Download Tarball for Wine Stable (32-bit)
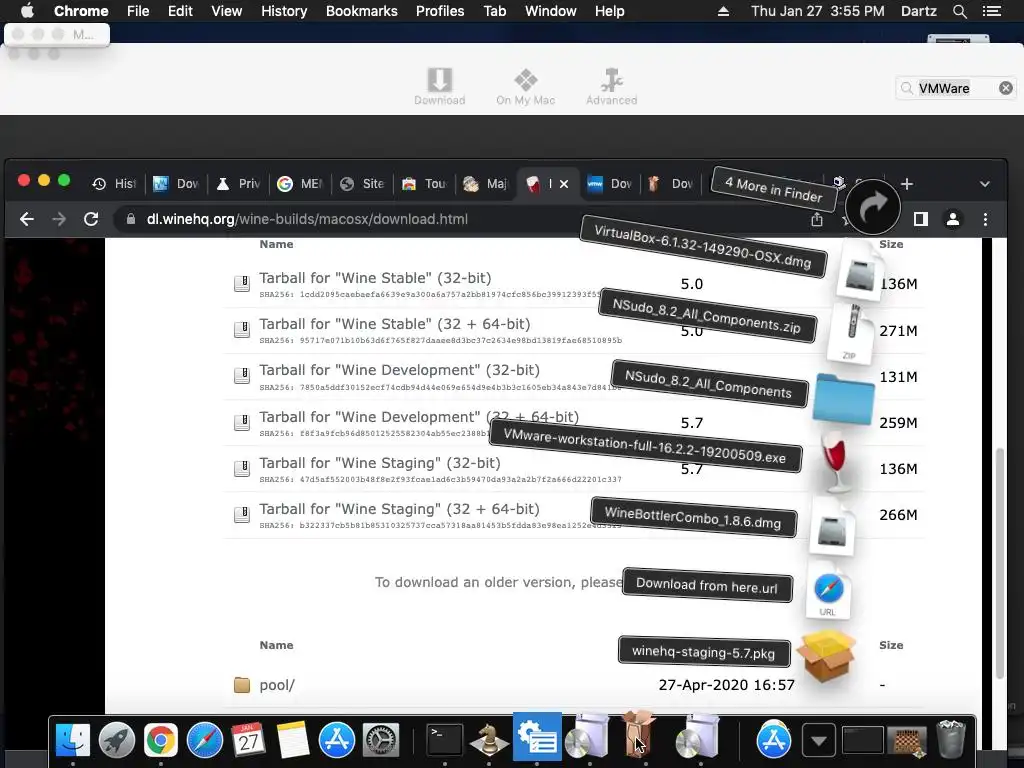Image resolution: width=1024 pixels, height=768 pixels. (375, 278)
